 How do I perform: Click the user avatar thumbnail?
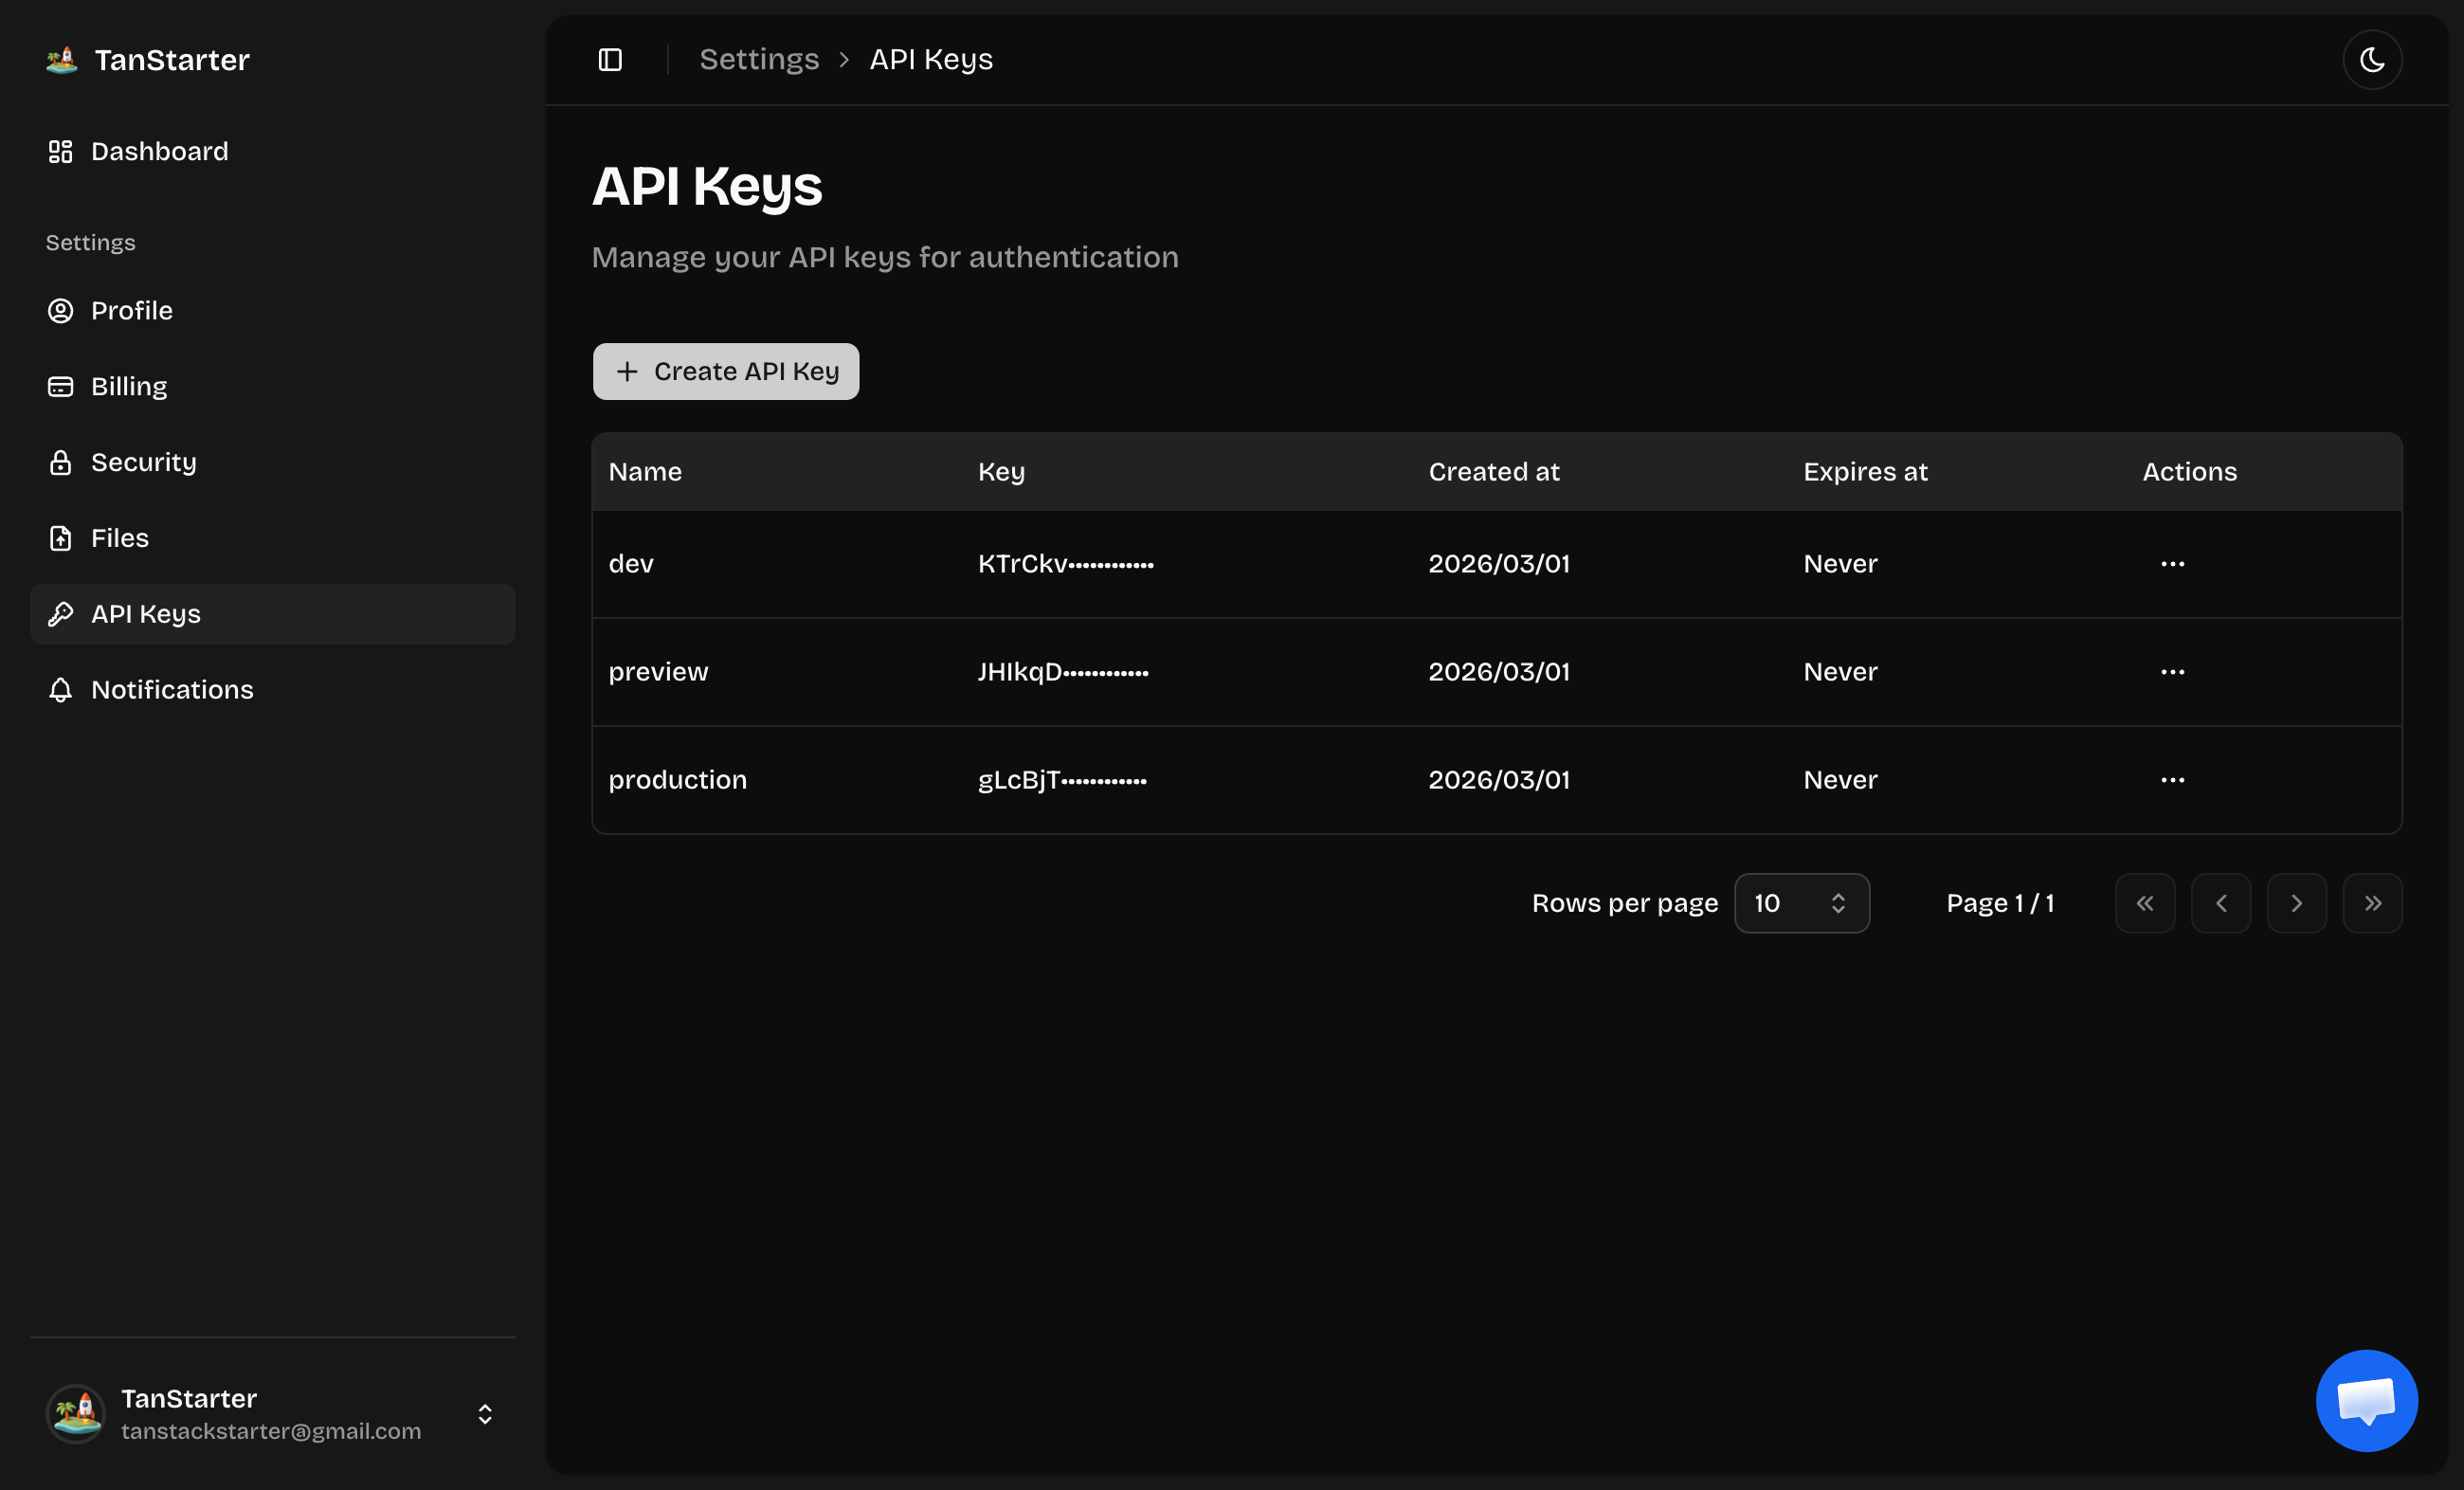pyautogui.click(x=76, y=1413)
